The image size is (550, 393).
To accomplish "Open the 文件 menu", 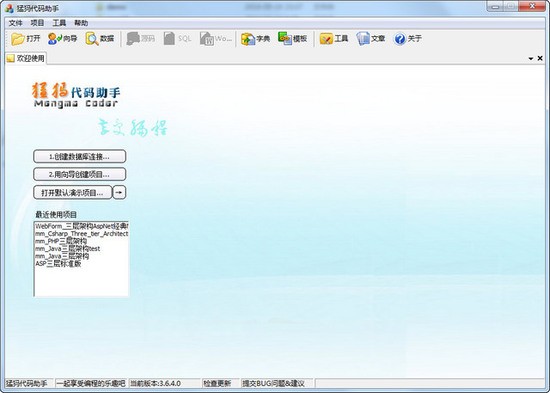I will click(x=15, y=23).
